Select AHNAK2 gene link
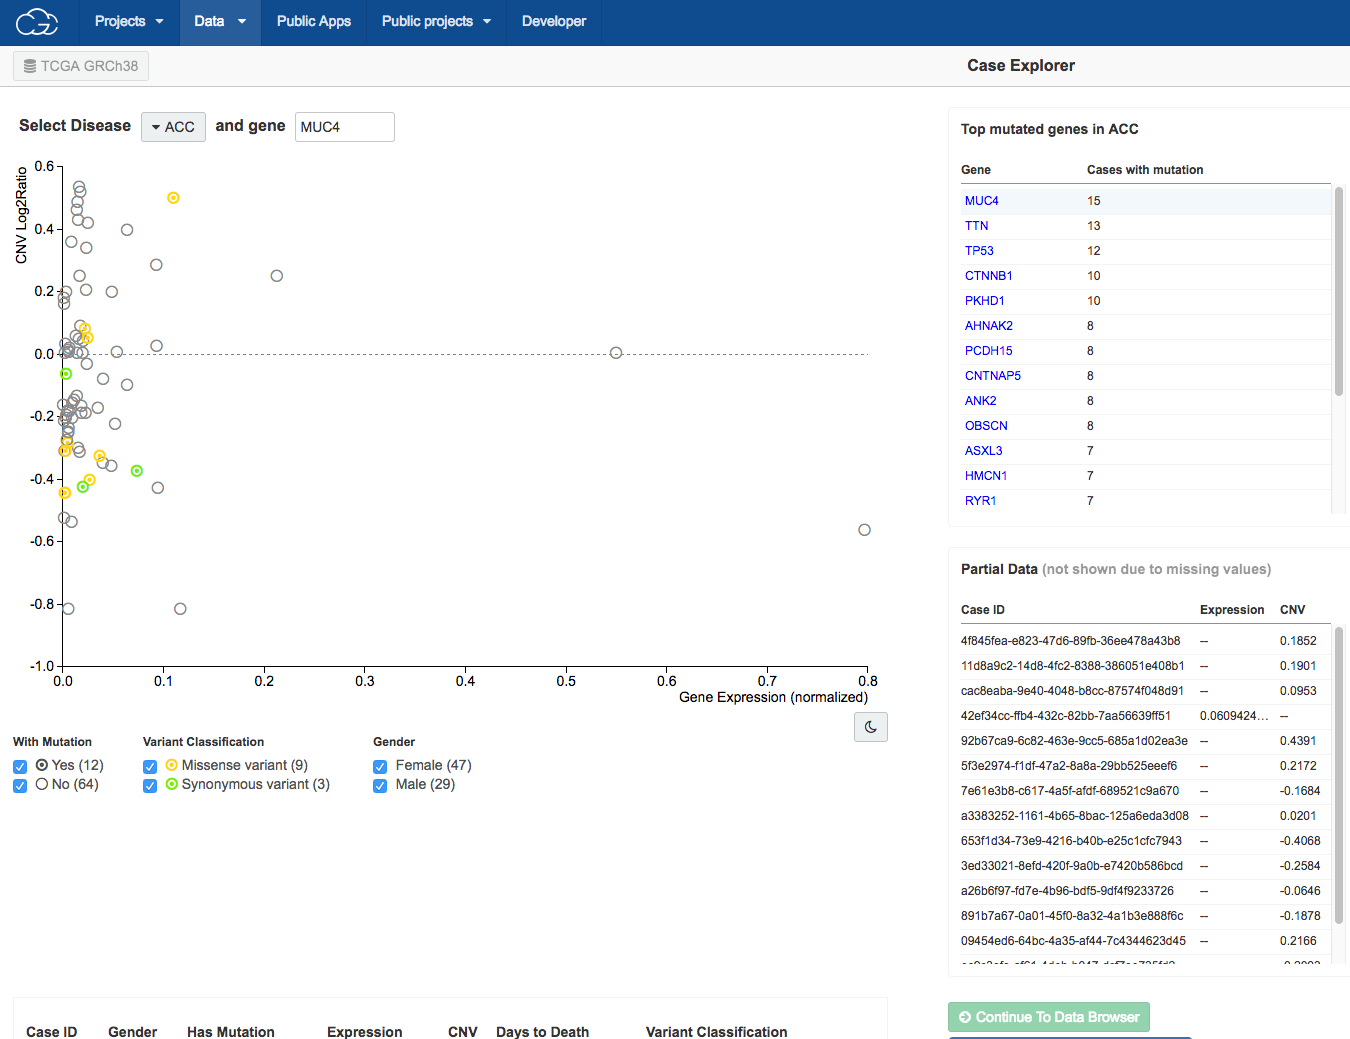Image resolution: width=1350 pixels, height=1039 pixels. 989,326
